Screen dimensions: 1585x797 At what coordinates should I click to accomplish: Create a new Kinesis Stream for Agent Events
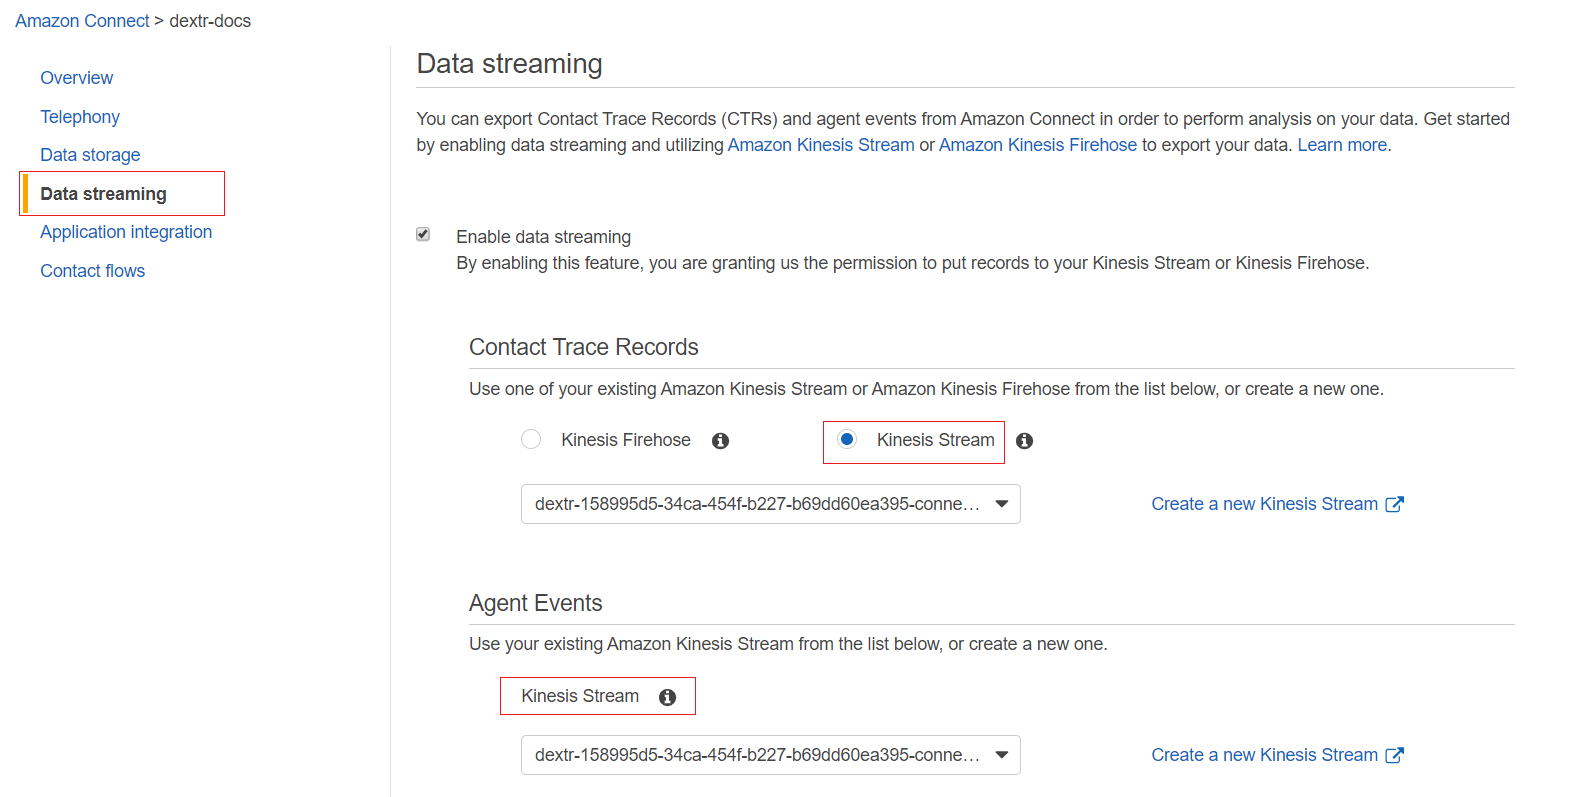(x=1265, y=755)
